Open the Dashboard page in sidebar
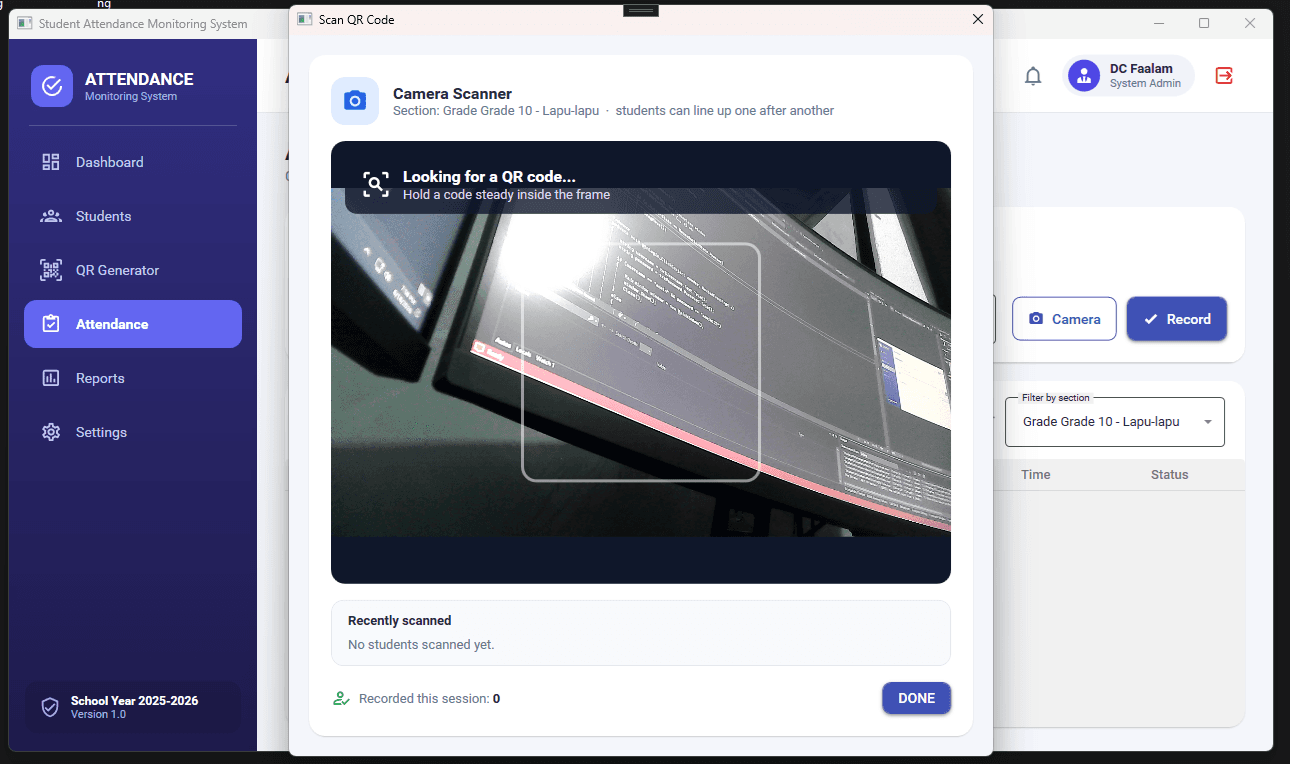 (x=133, y=162)
